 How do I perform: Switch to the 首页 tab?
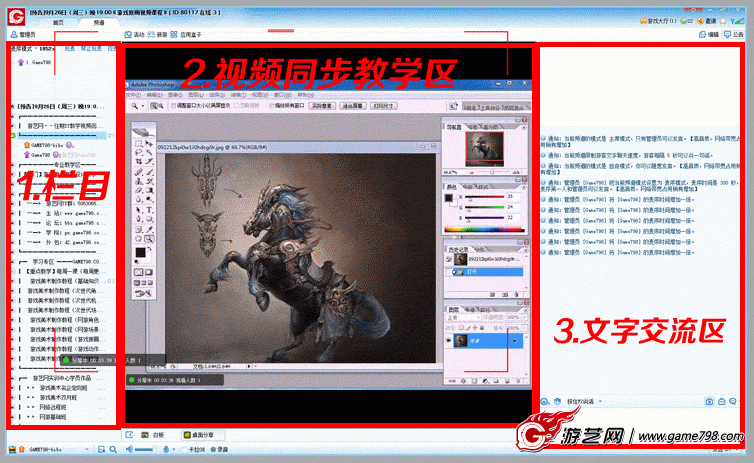[x=58, y=23]
